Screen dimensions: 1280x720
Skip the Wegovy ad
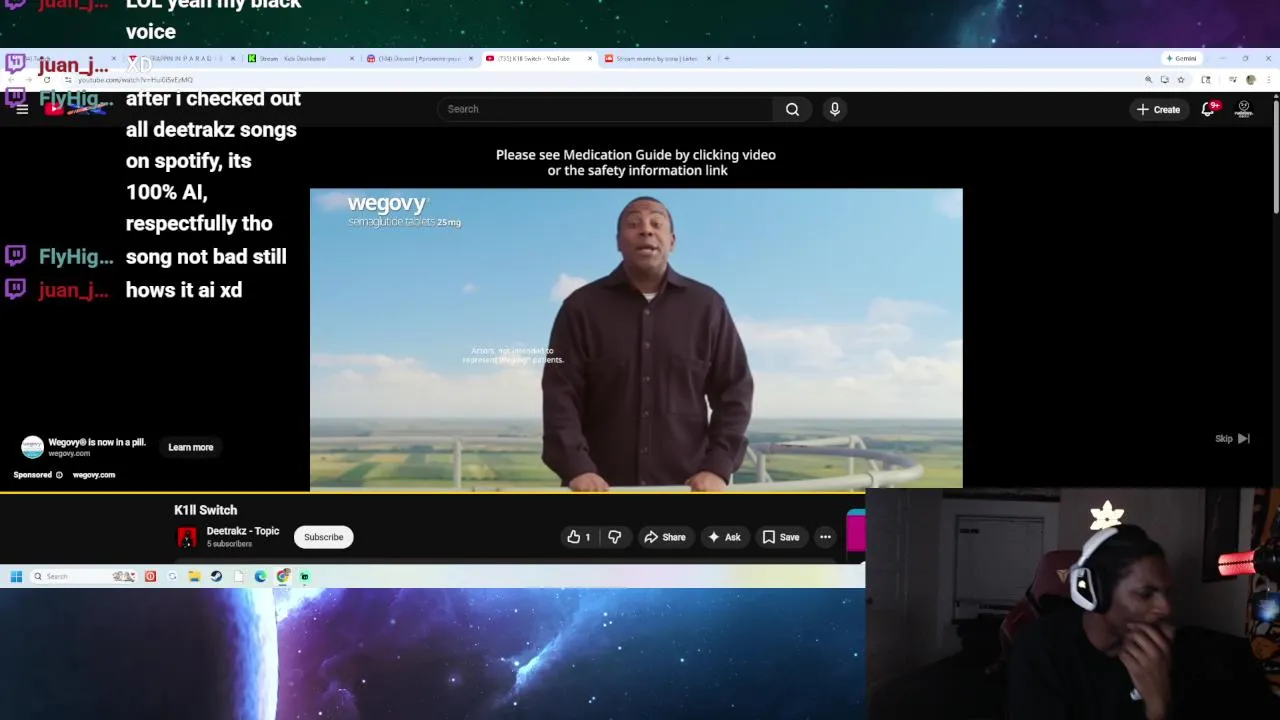[1232, 438]
